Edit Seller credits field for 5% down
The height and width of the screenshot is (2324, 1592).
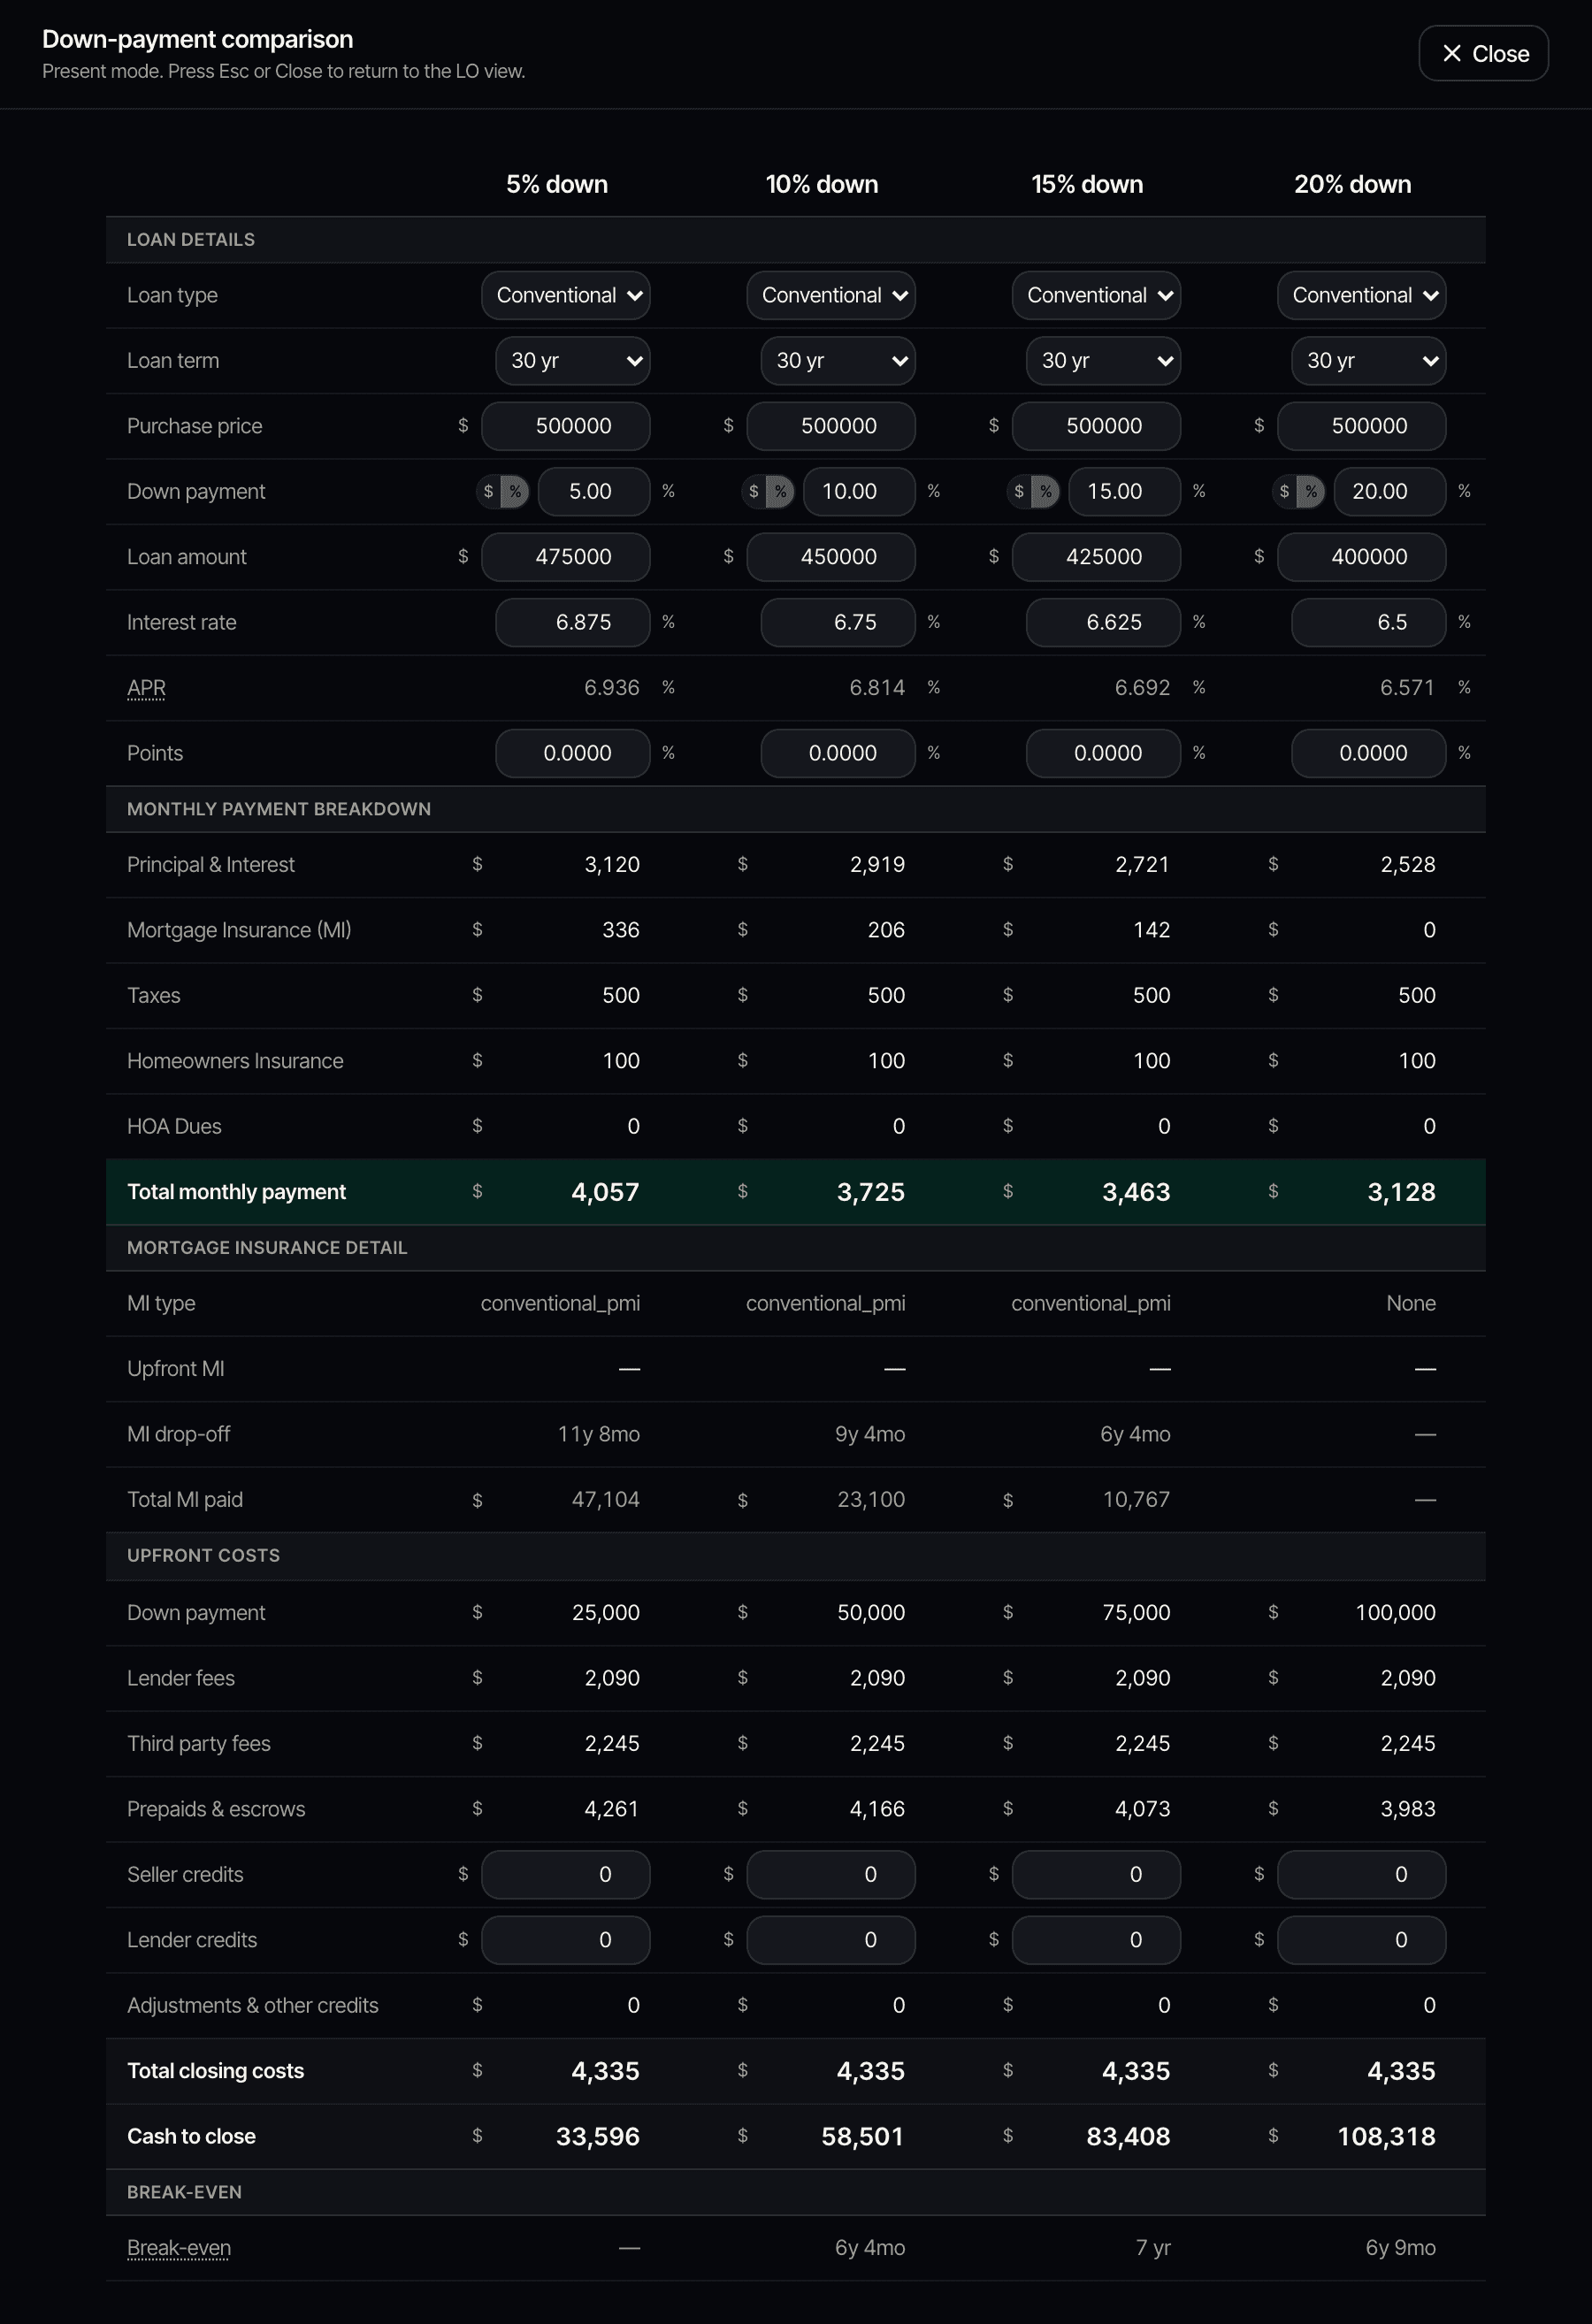point(566,1874)
